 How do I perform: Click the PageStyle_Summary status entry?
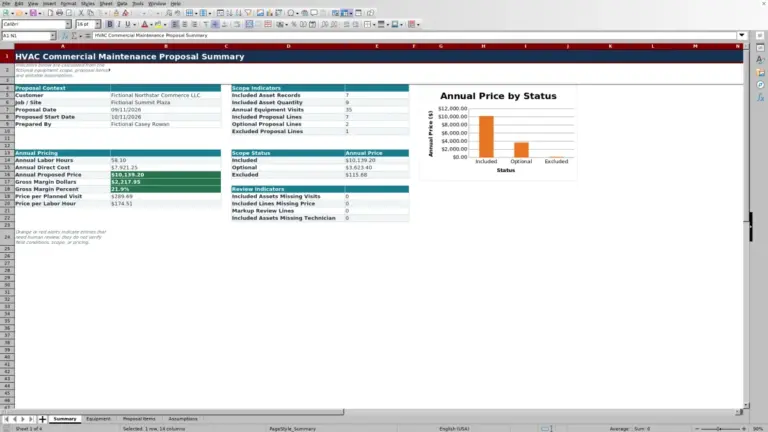point(292,429)
